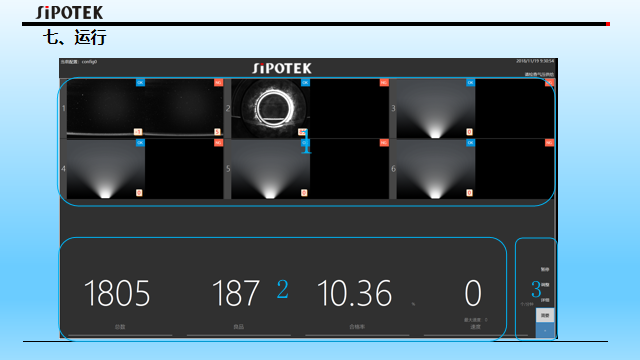Click the NG badge on camera 5
Image resolution: width=640 pixels, height=360 pixels.
pos(384,142)
